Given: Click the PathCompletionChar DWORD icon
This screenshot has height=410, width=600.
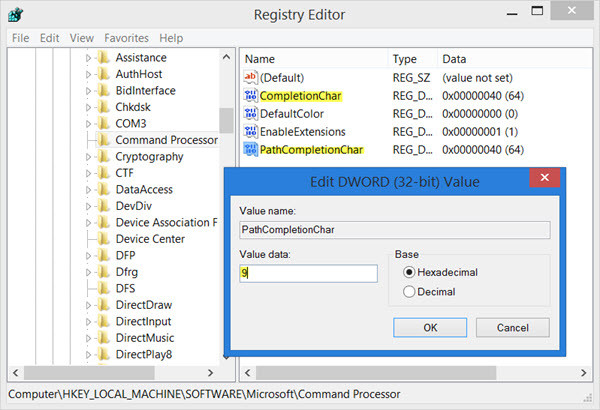Looking at the screenshot, I should point(250,149).
